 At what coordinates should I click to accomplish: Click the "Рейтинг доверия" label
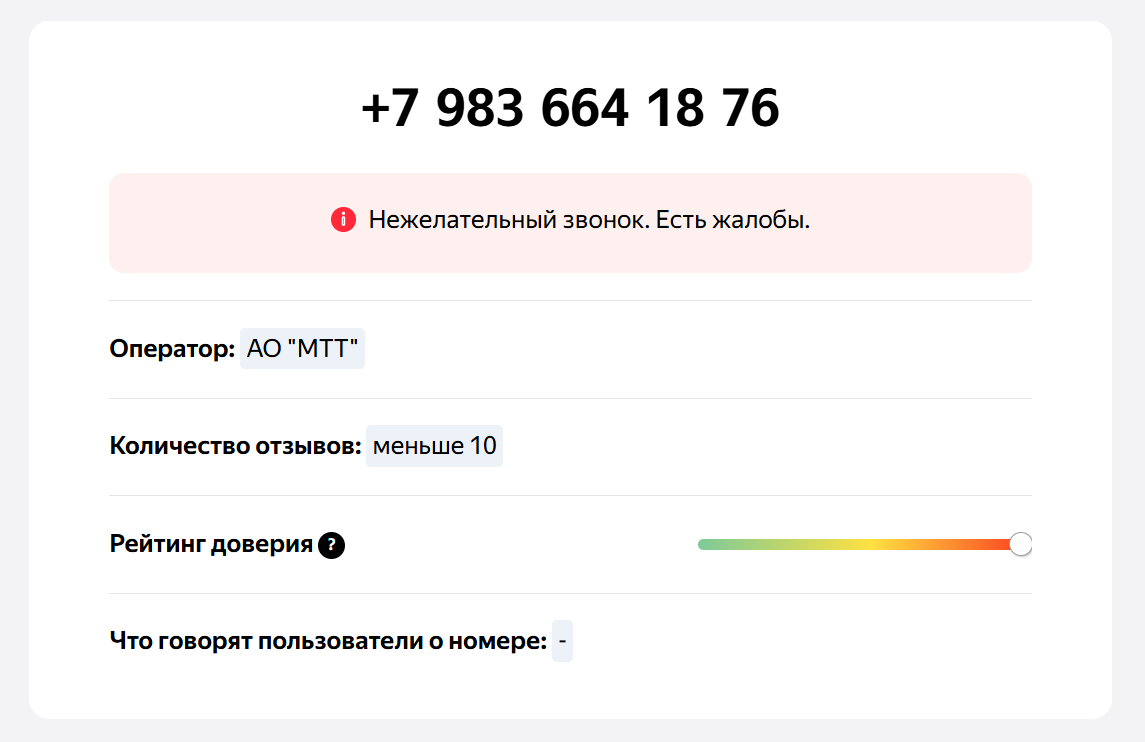pos(211,545)
